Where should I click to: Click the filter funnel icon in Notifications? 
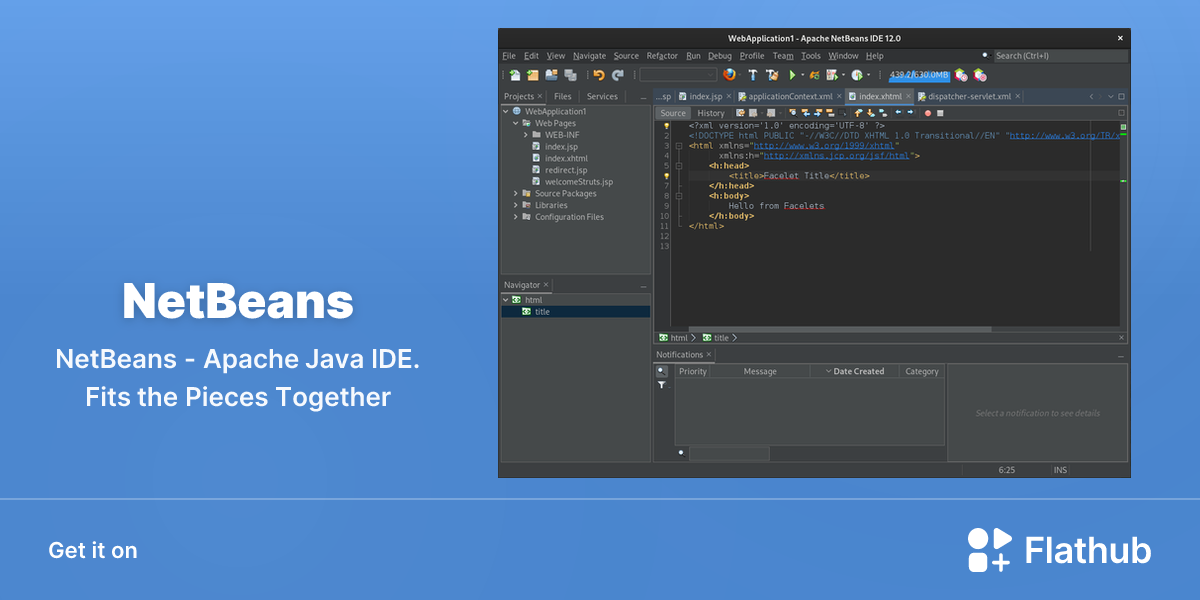(x=661, y=385)
